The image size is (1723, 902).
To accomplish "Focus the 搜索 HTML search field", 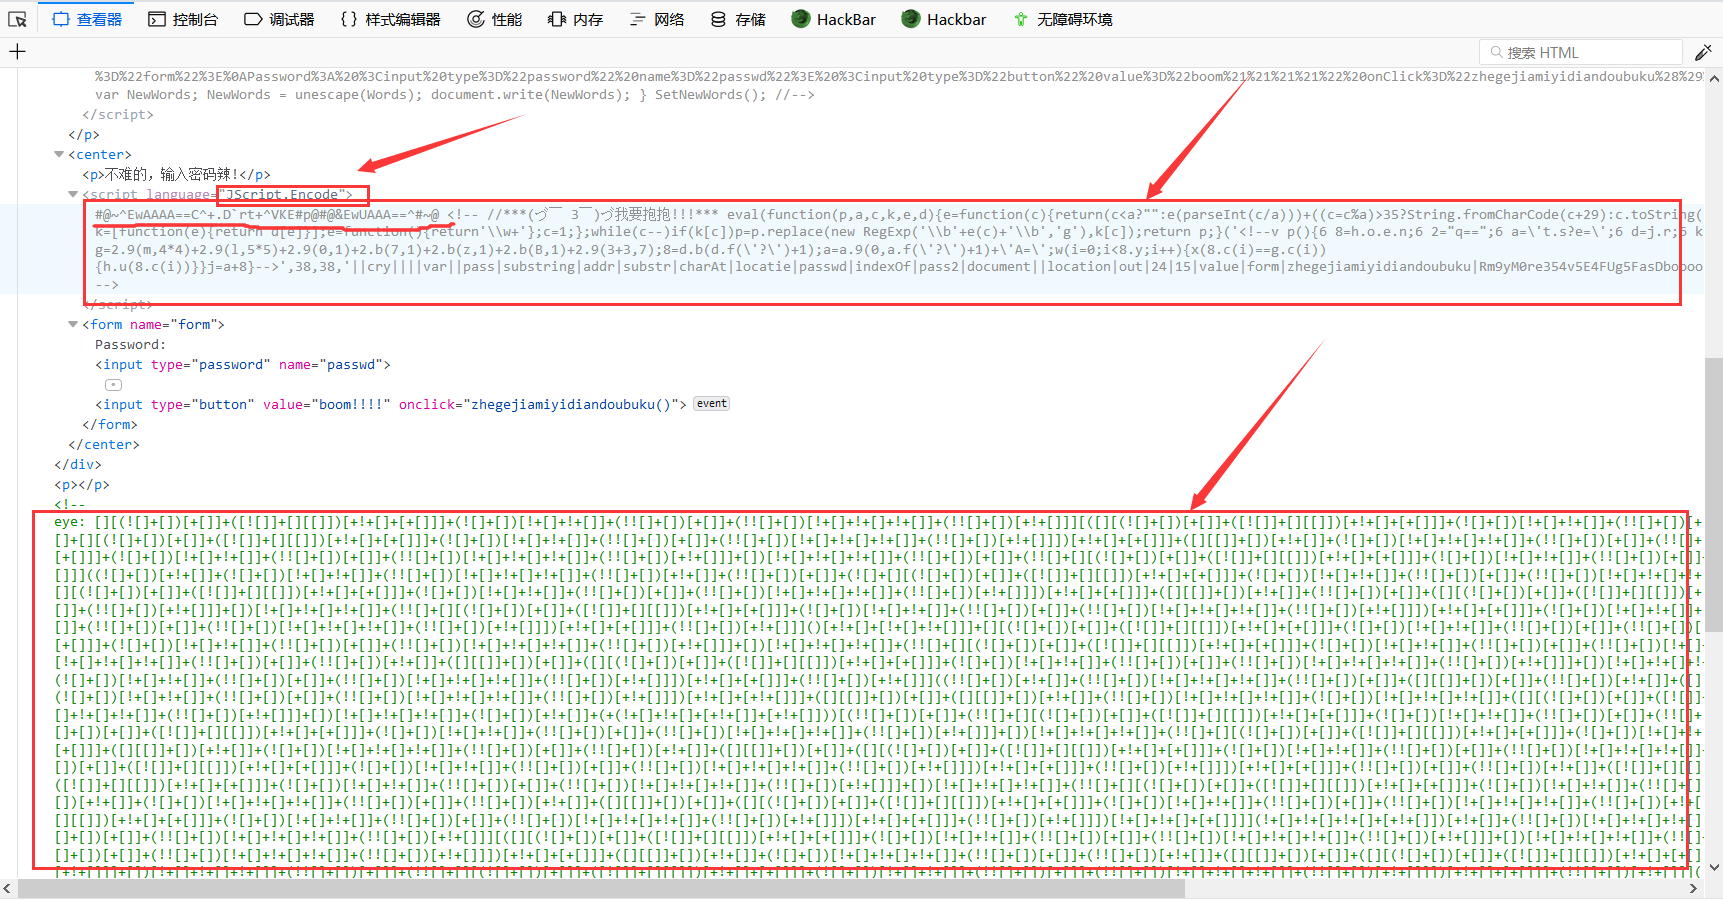I will pos(1580,52).
